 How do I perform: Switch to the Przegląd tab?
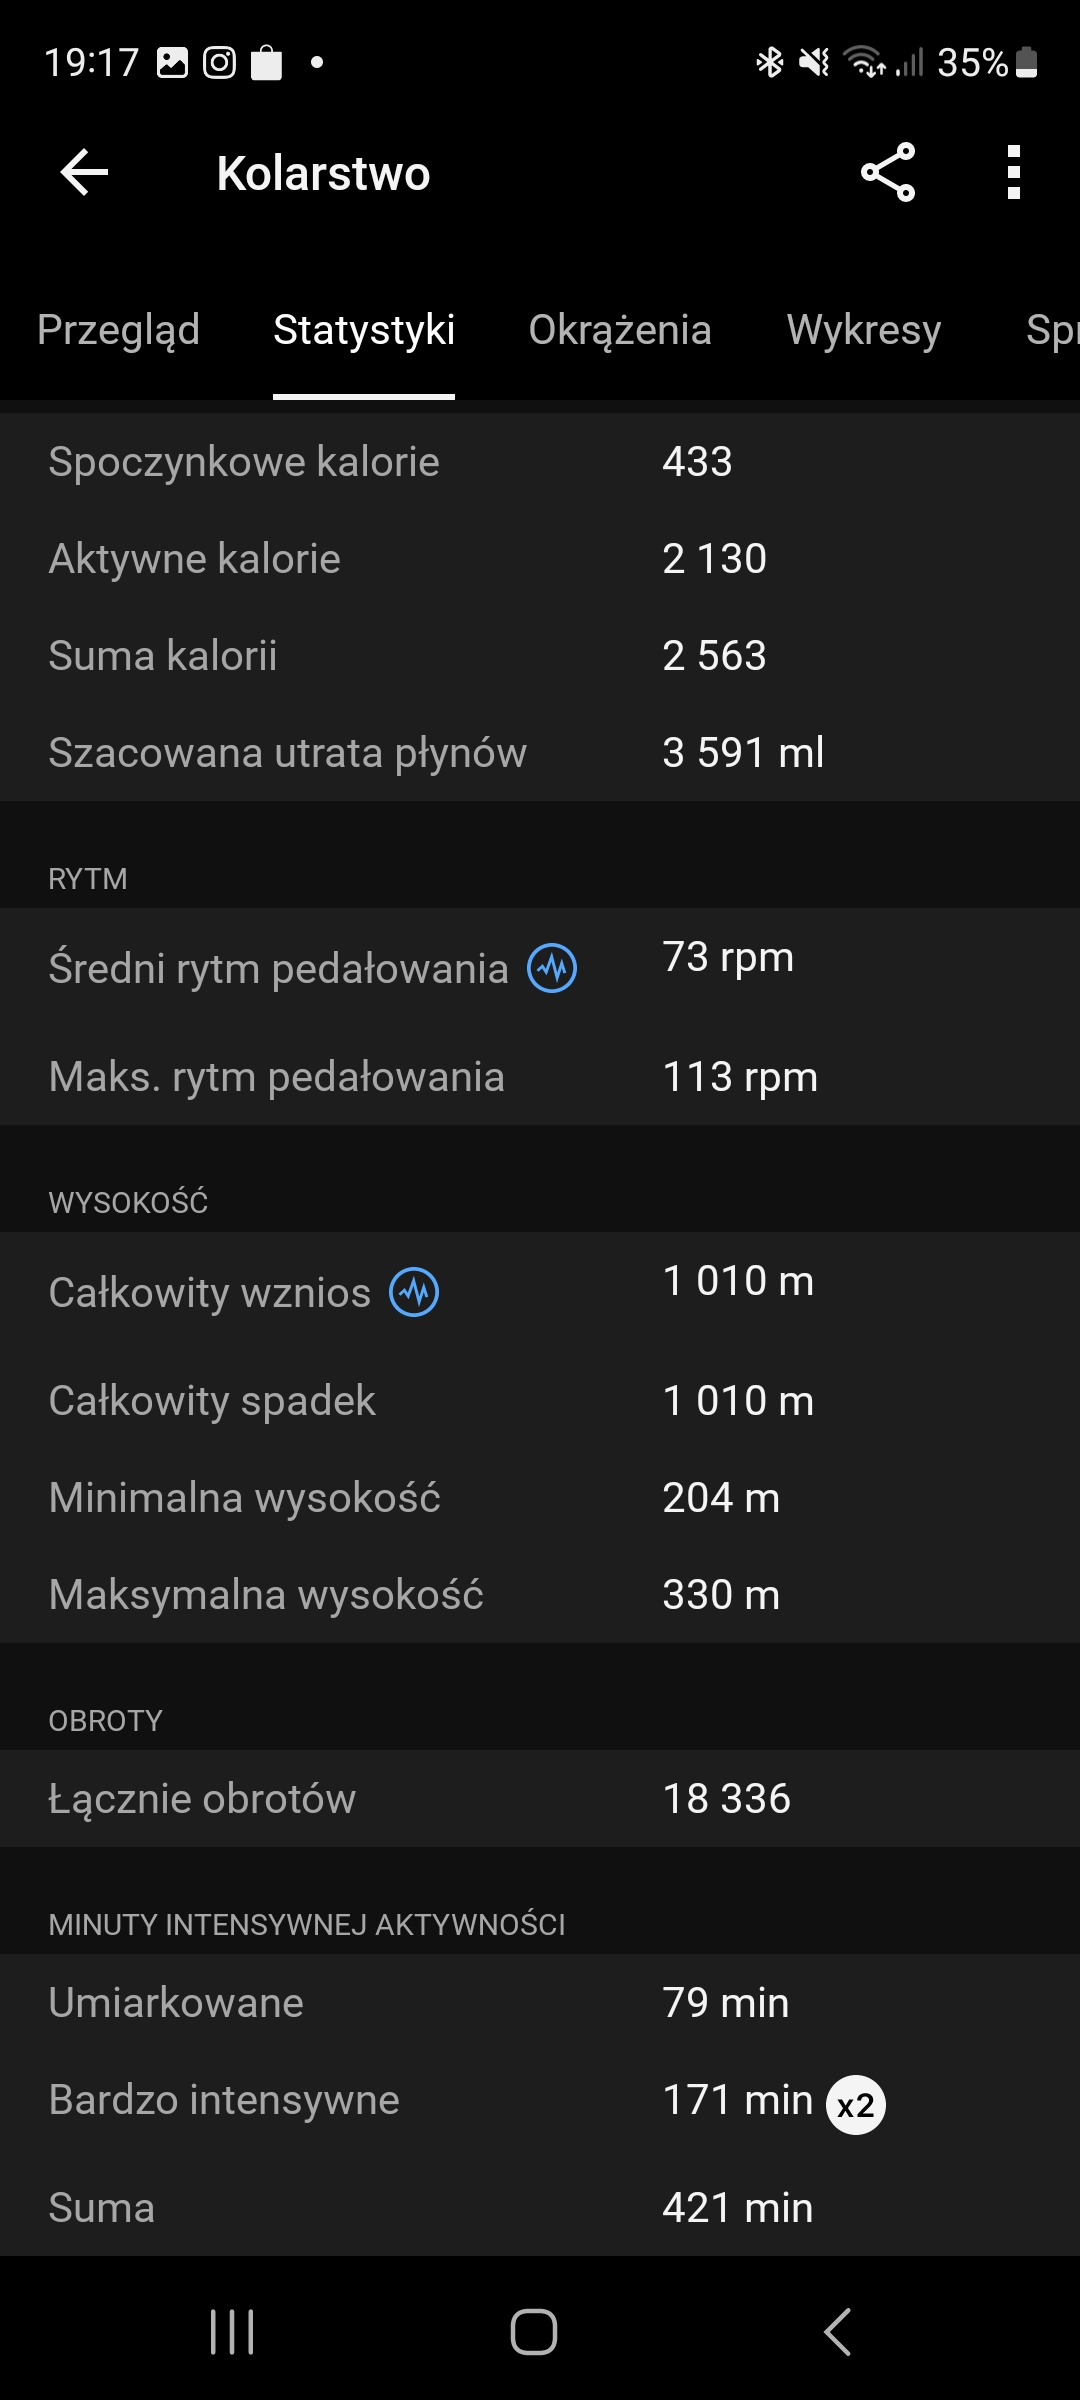118,330
